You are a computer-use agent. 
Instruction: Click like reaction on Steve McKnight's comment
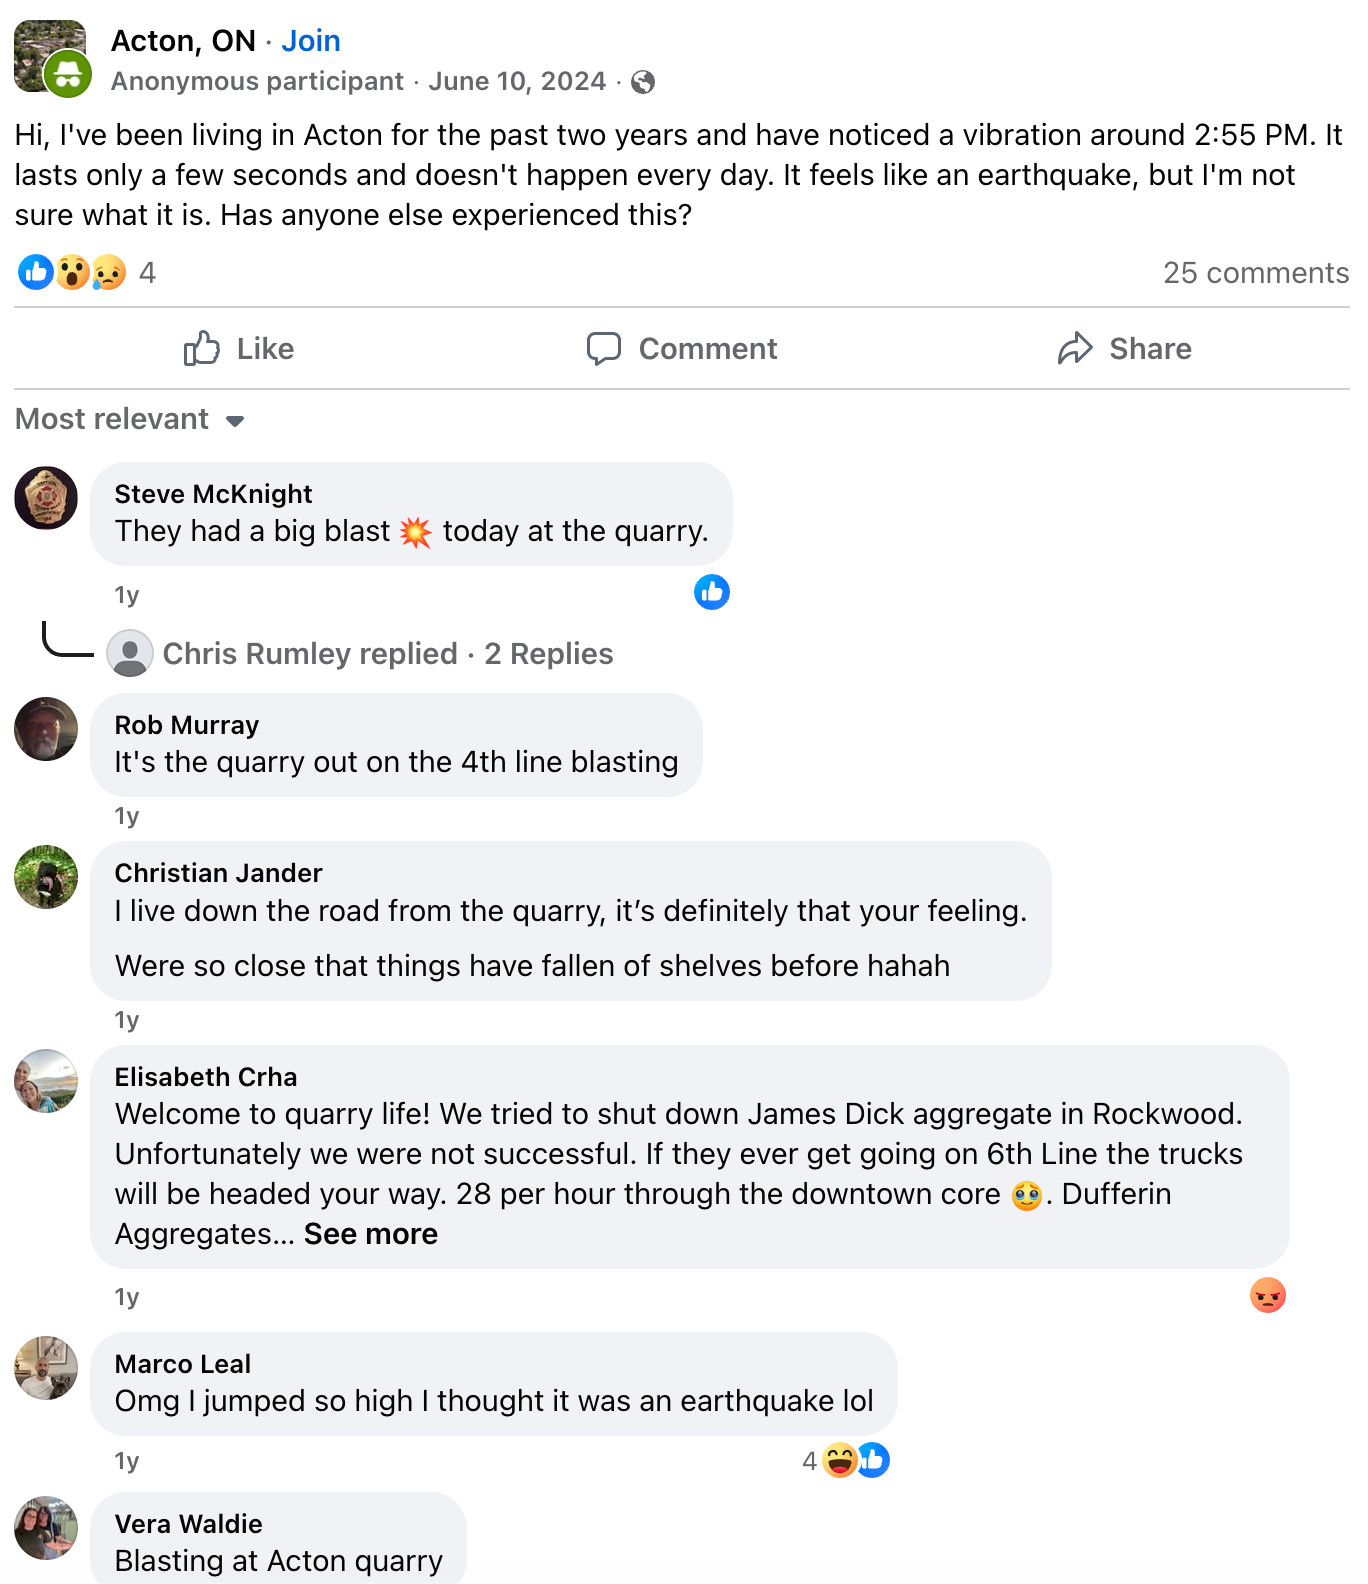pos(712,592)
